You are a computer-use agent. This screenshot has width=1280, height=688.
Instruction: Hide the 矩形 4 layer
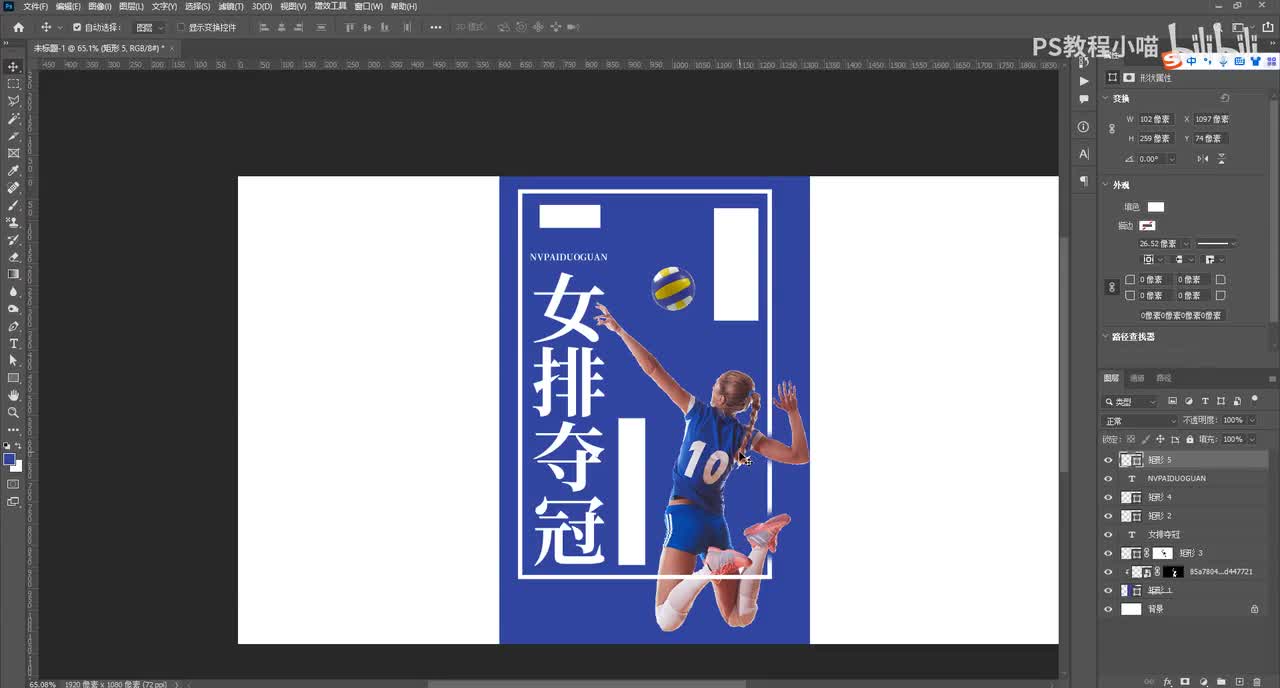[x=1108, y=497]
